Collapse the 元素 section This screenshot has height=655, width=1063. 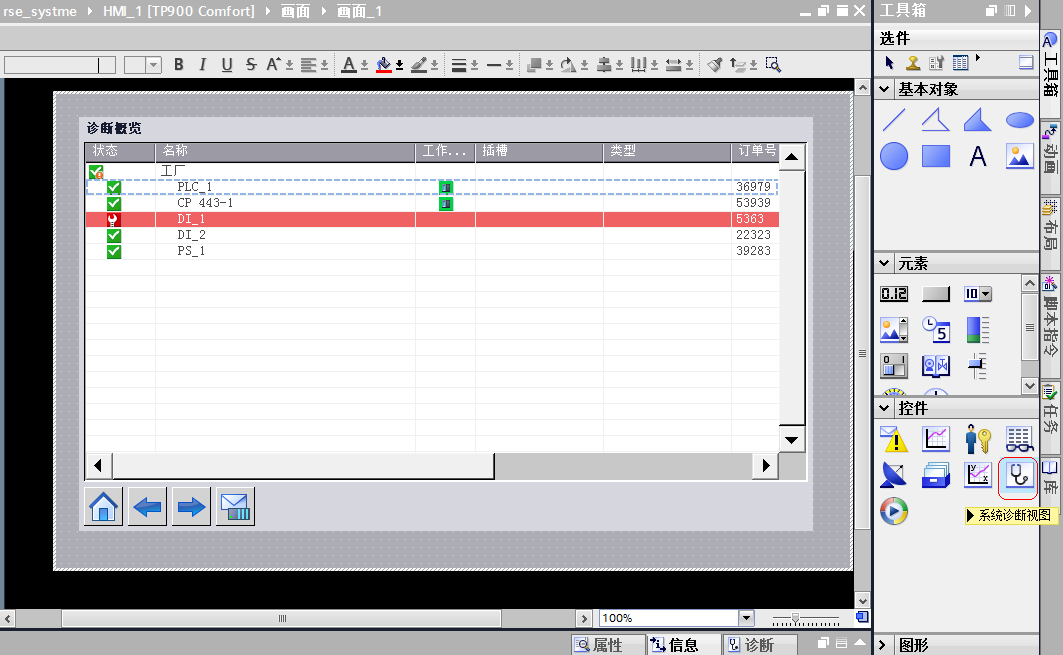[884, 263]
